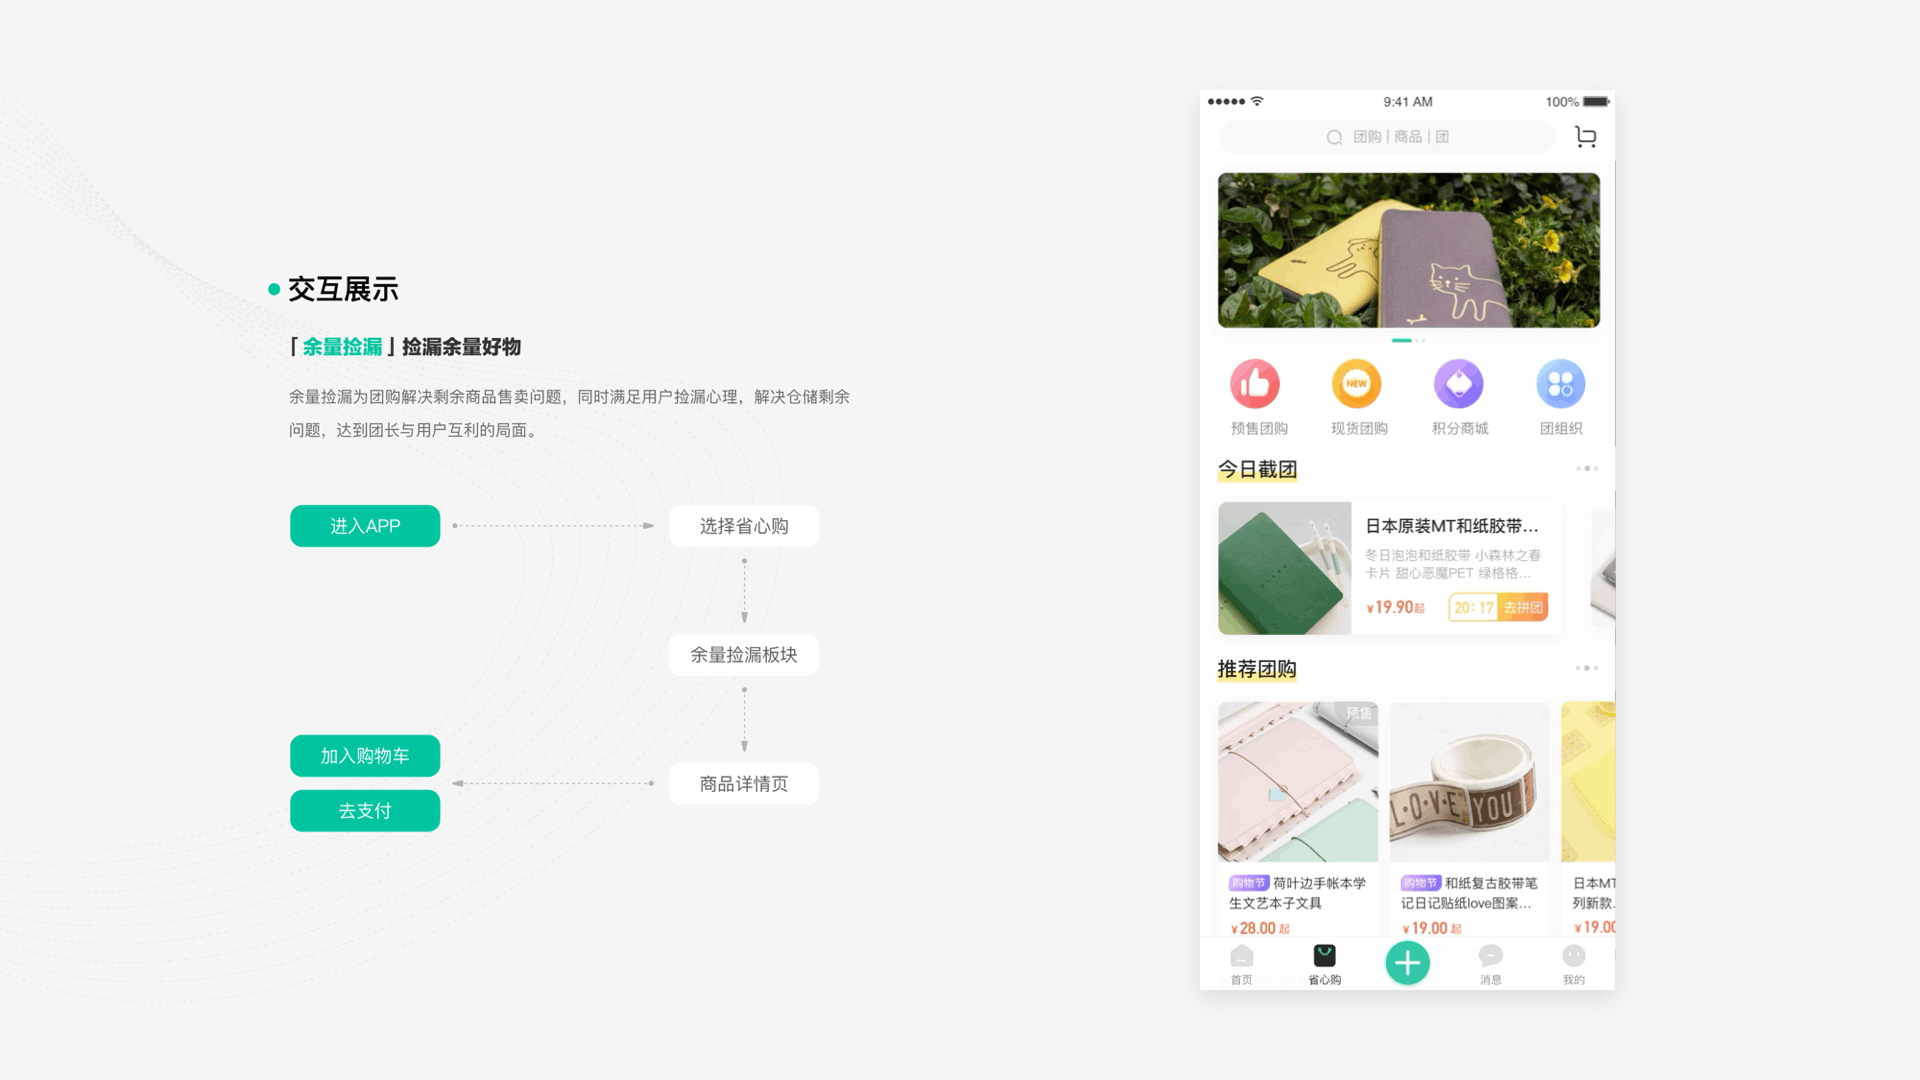Click 交互展示 heading
Image resolution: width=1920 pixels, height=1080 pixels.
point(343,290)
